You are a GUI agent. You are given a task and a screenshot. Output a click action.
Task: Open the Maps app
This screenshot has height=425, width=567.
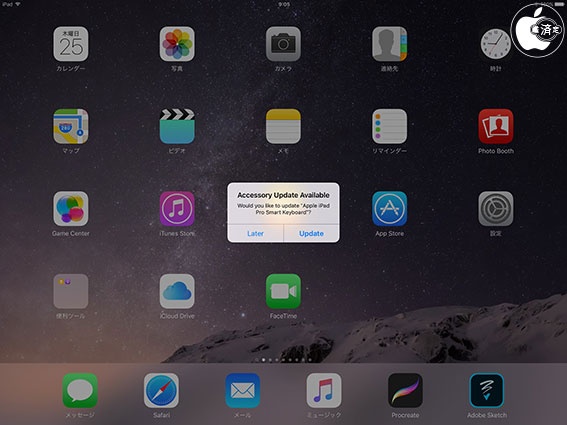pyautogui.click(x=71, y=126)
